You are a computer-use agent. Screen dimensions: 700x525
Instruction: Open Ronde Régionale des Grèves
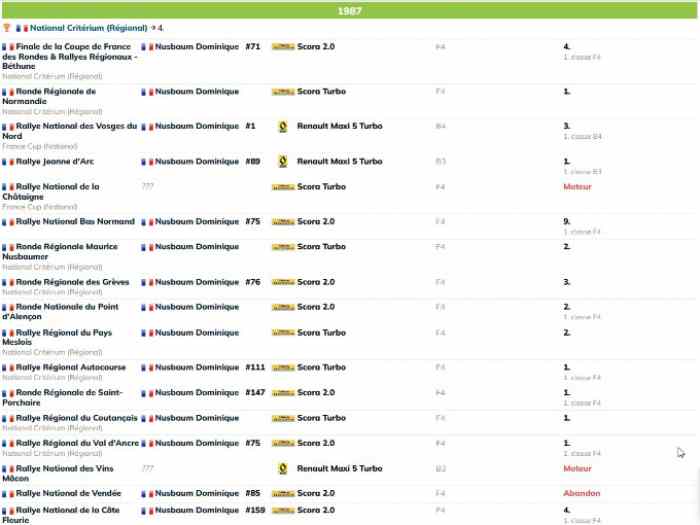pos(72,282)
